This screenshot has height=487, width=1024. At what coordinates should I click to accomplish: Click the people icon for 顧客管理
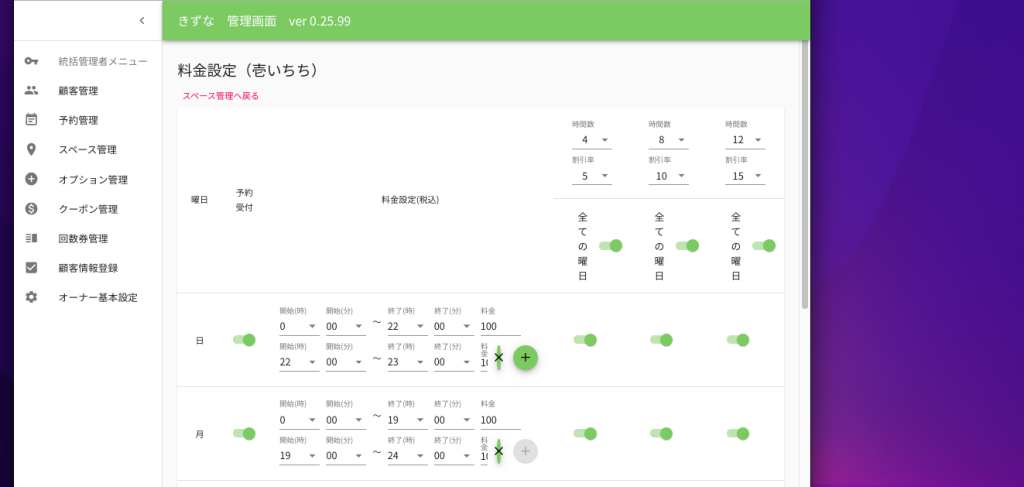point(31,91)
